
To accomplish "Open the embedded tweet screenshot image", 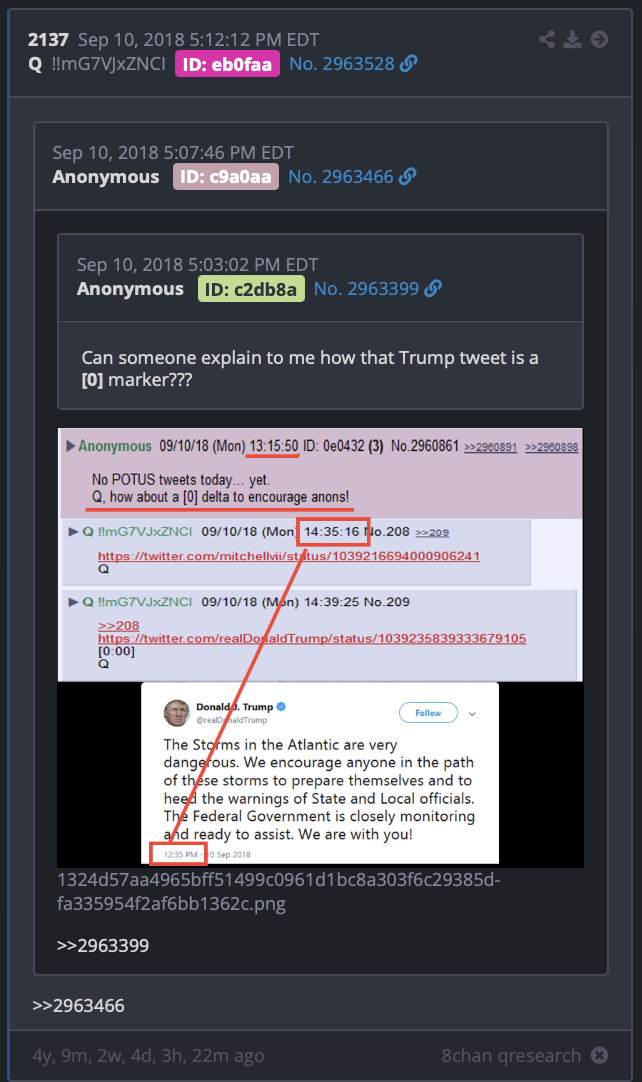I will click(x=320, y=647).
